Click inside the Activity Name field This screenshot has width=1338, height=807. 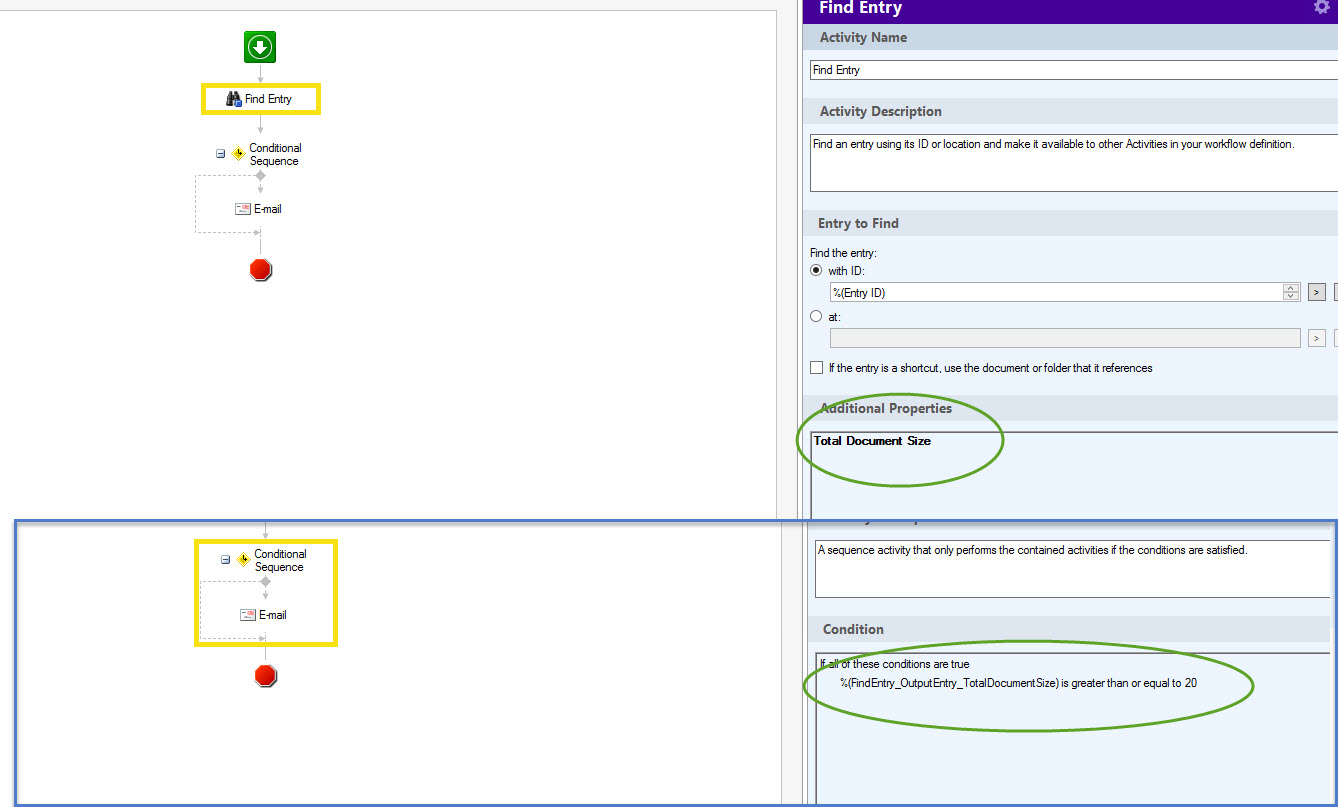point(1000,70)
